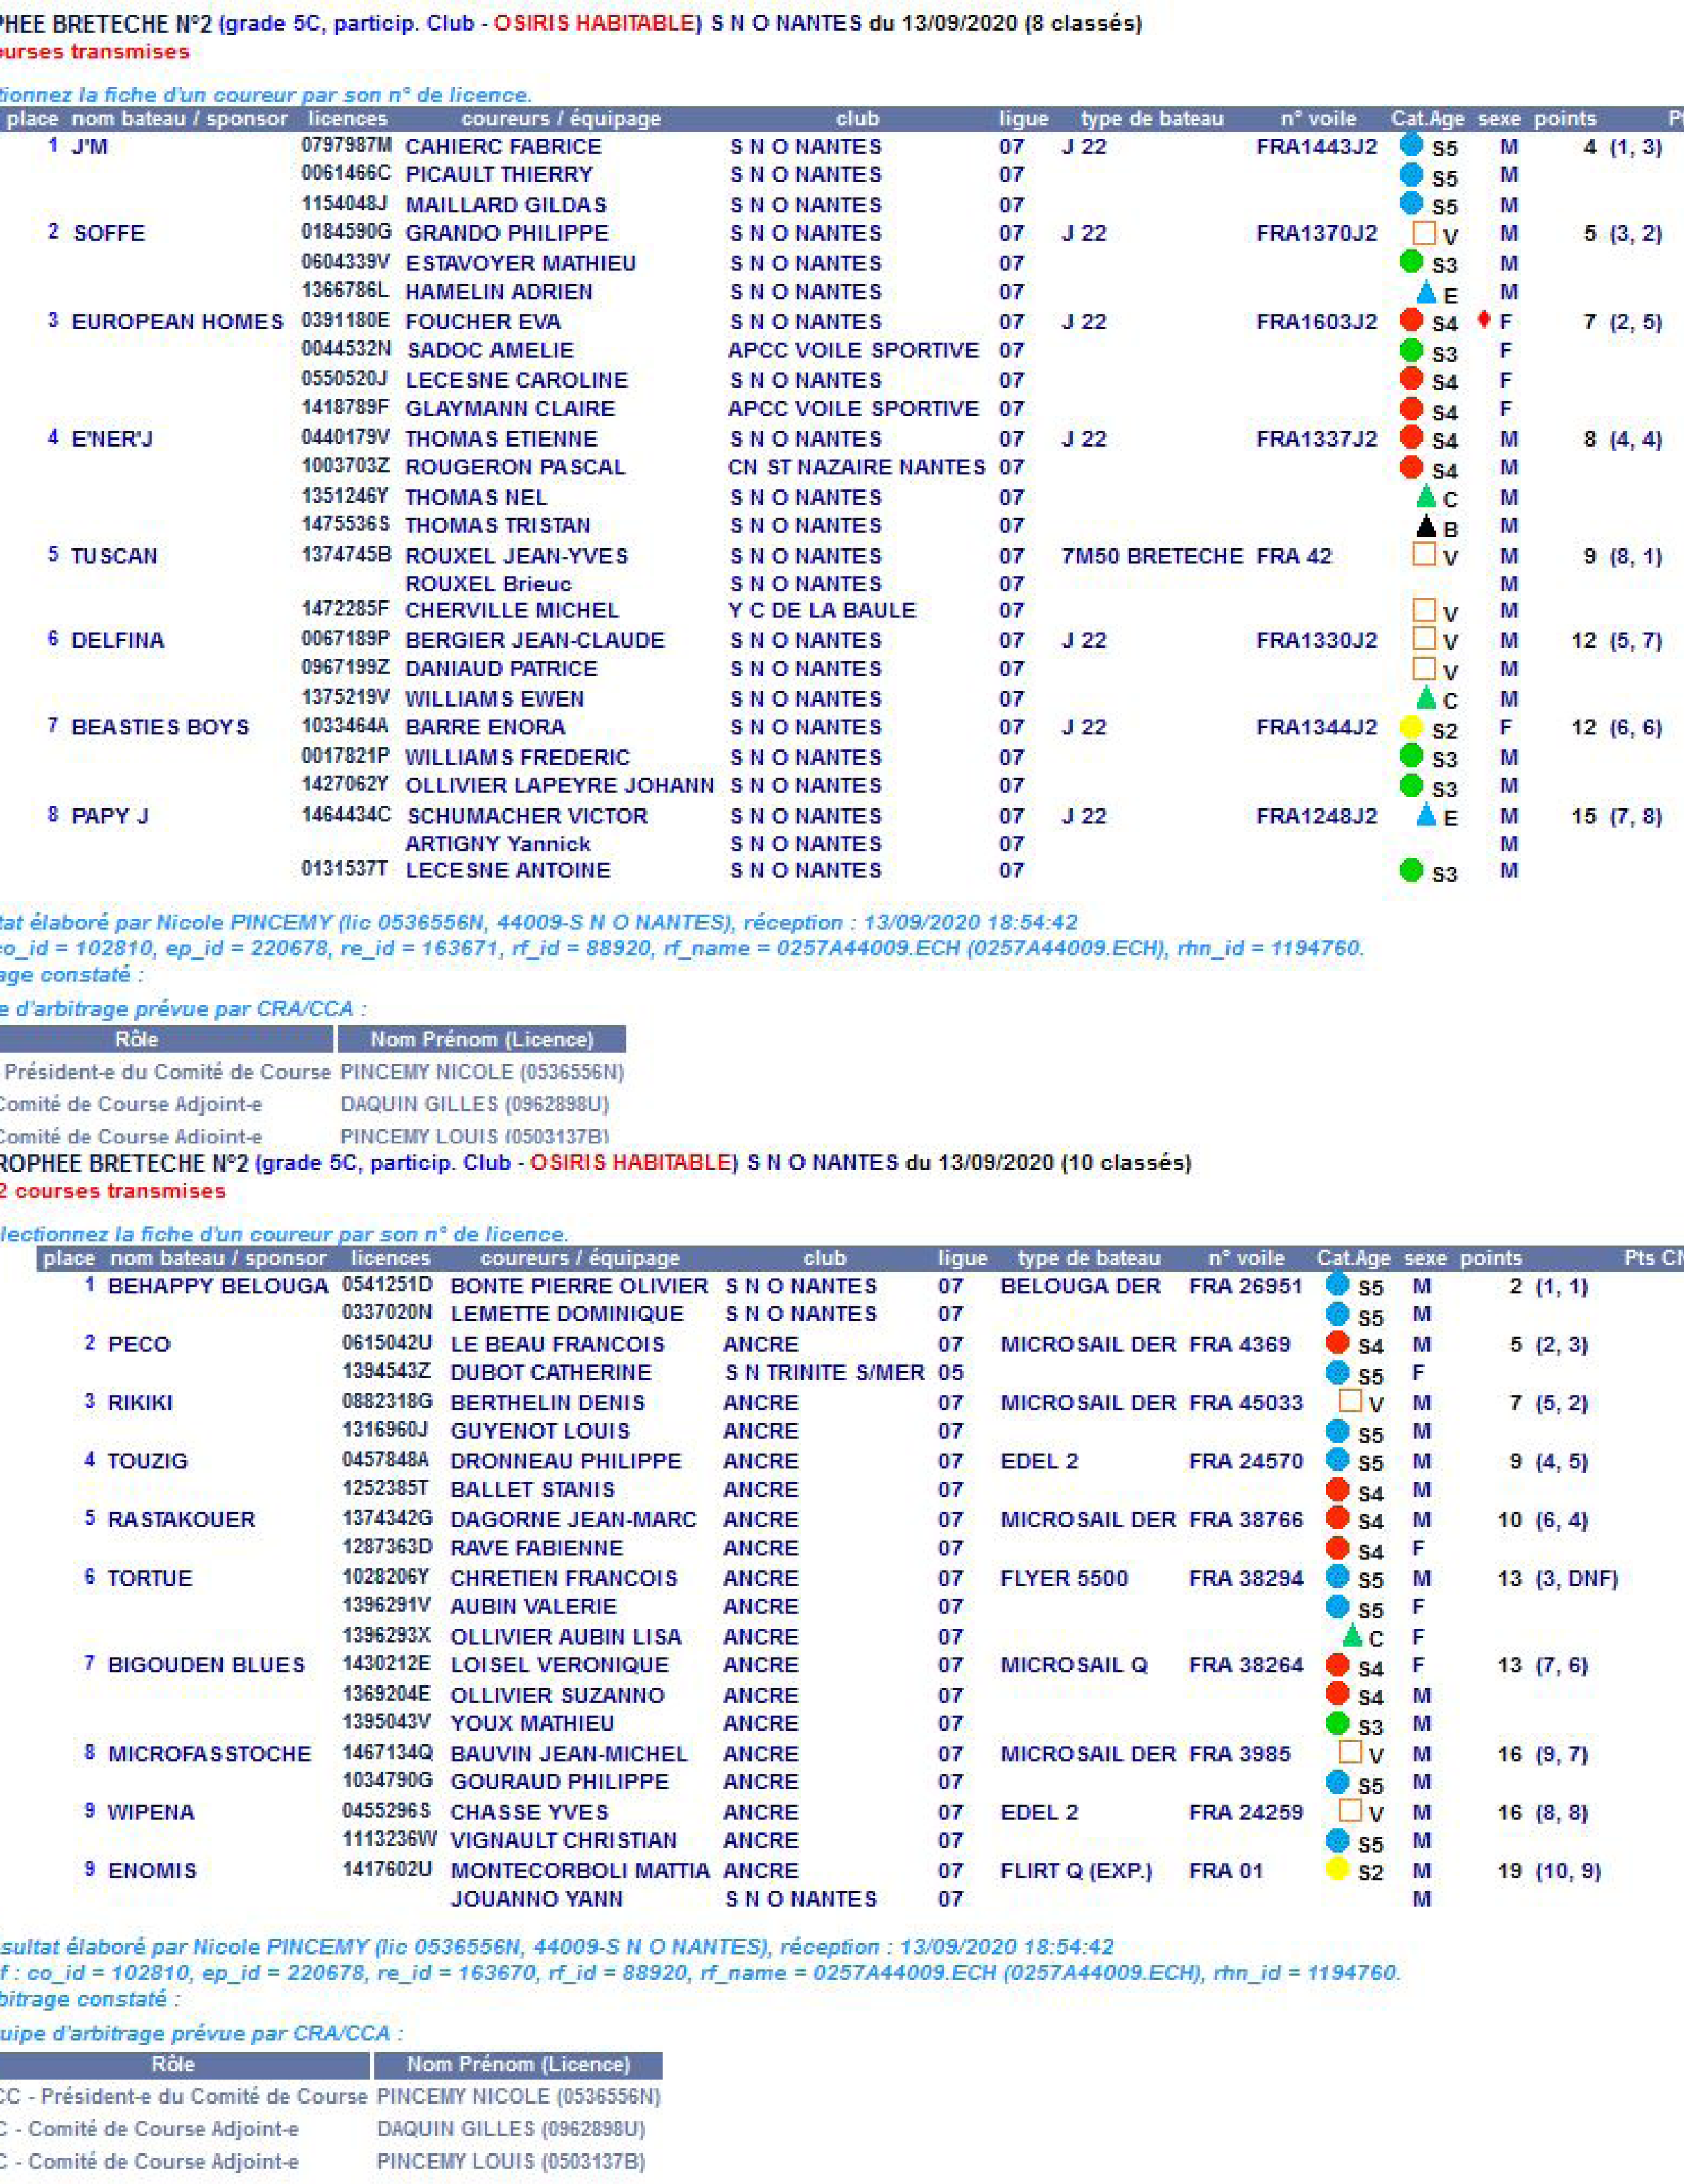Click the OSIRIS HABITABLE link in the 8 classés heading

(x=595, y=23)
